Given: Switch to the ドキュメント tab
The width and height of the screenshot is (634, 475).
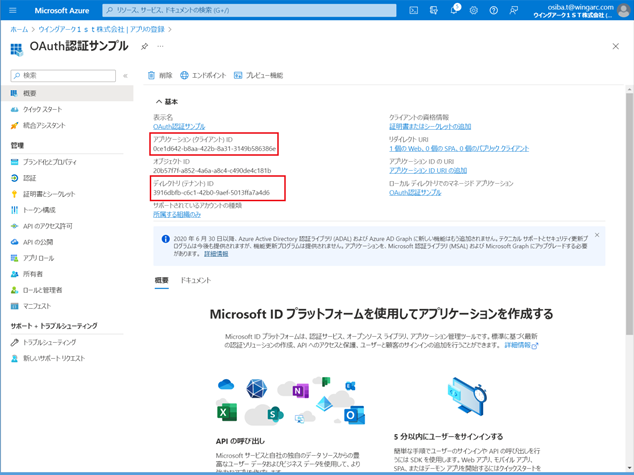Looking at the screenshot, I should (196, 280).
